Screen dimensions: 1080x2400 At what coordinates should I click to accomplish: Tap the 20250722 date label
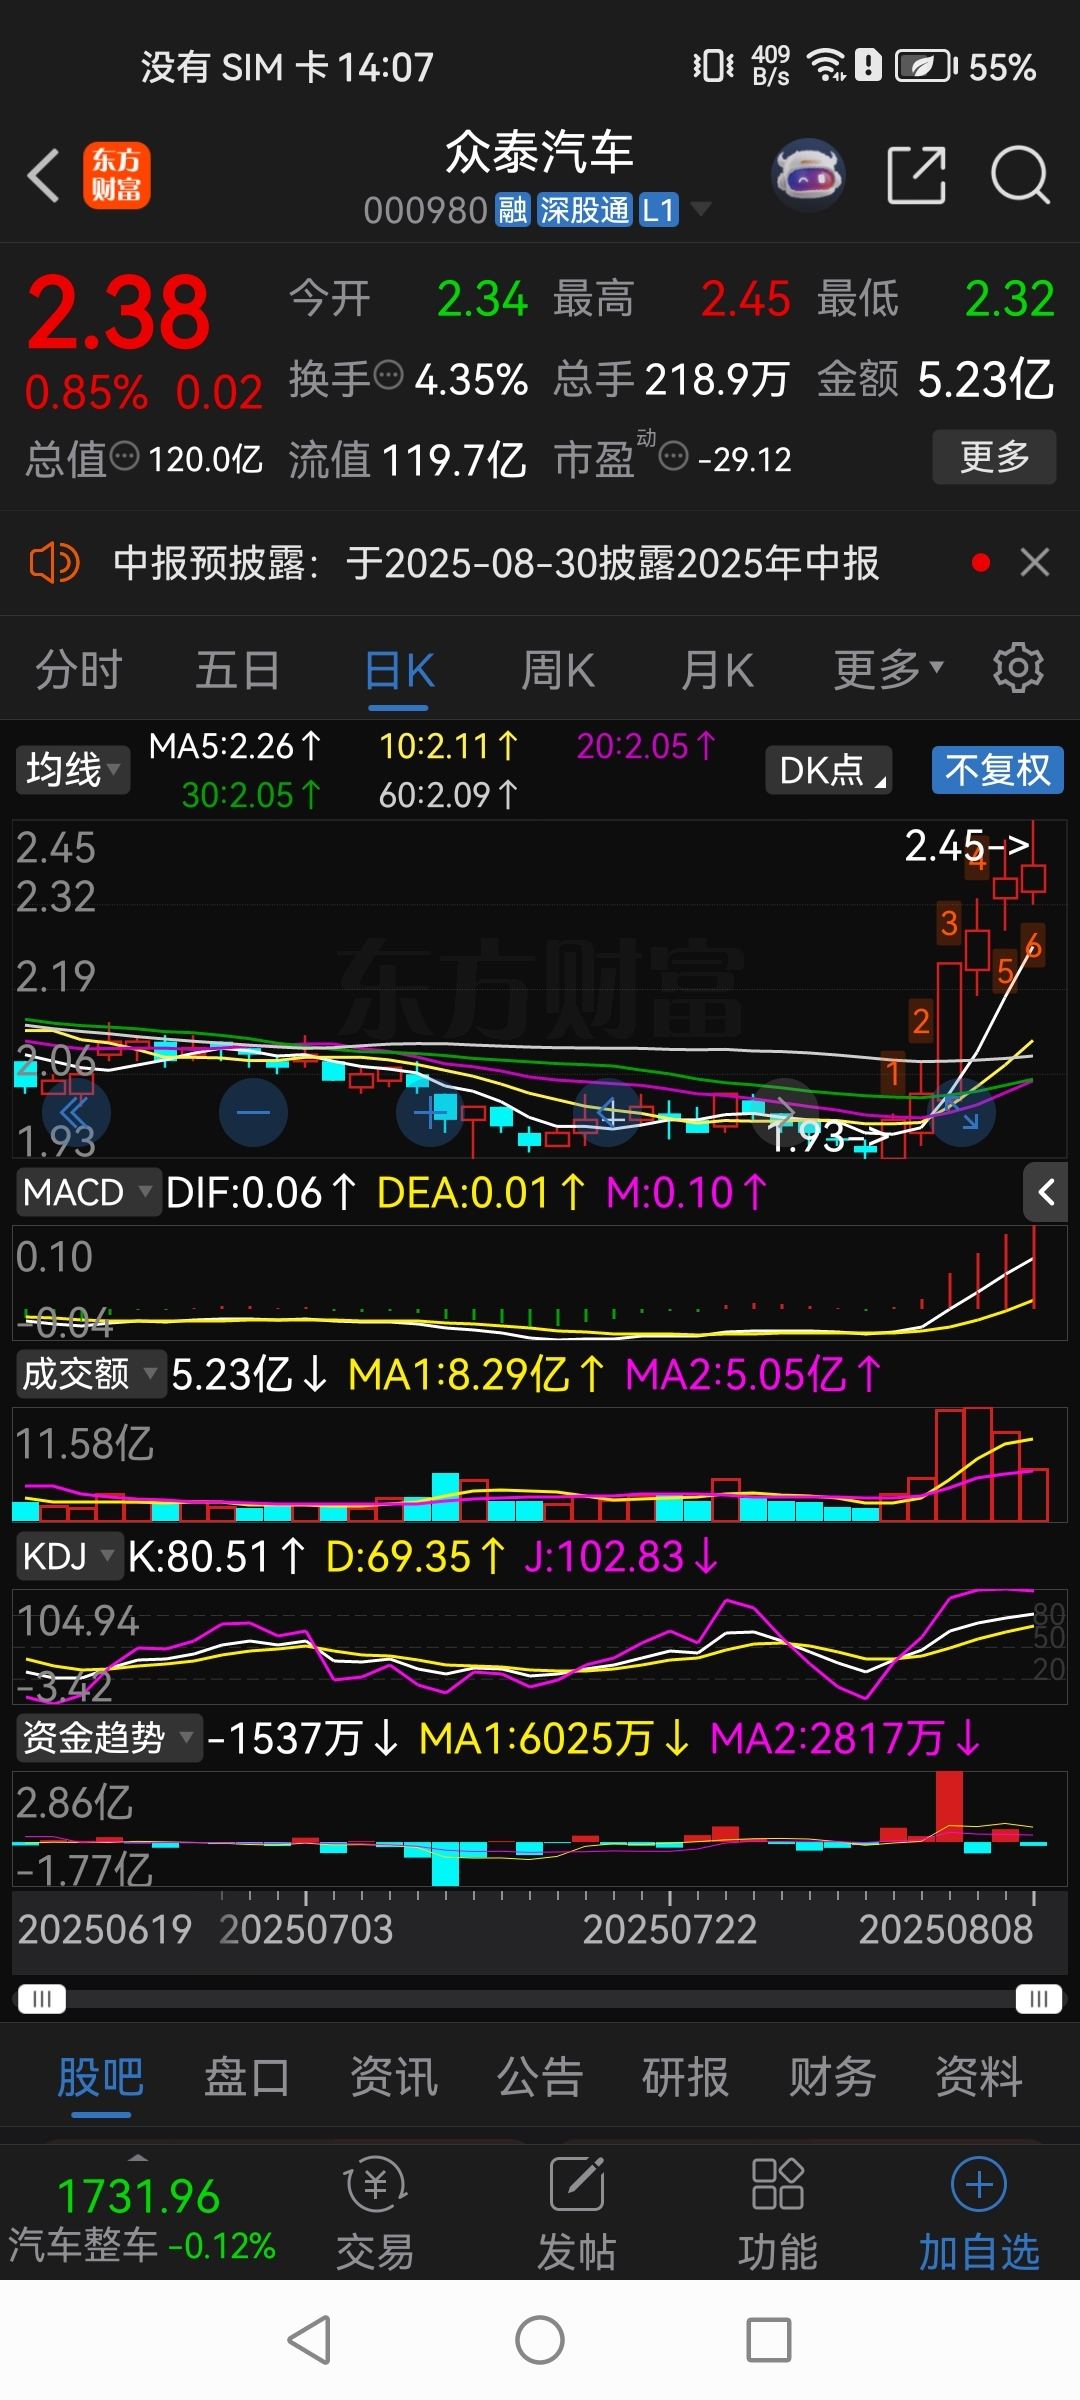click(670, 1930)
